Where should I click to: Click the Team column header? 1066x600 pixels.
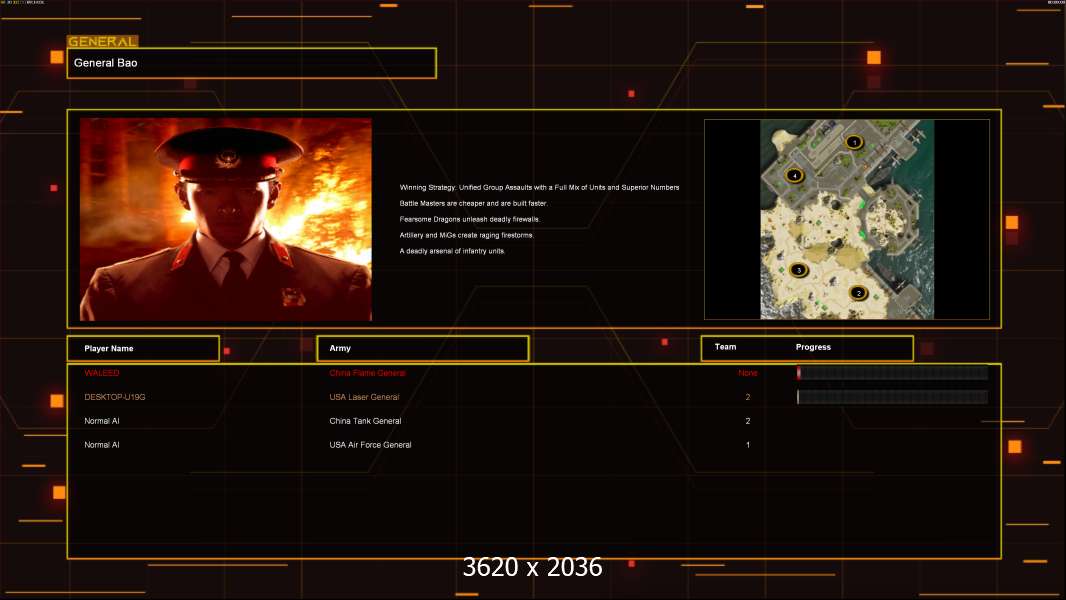725,347
